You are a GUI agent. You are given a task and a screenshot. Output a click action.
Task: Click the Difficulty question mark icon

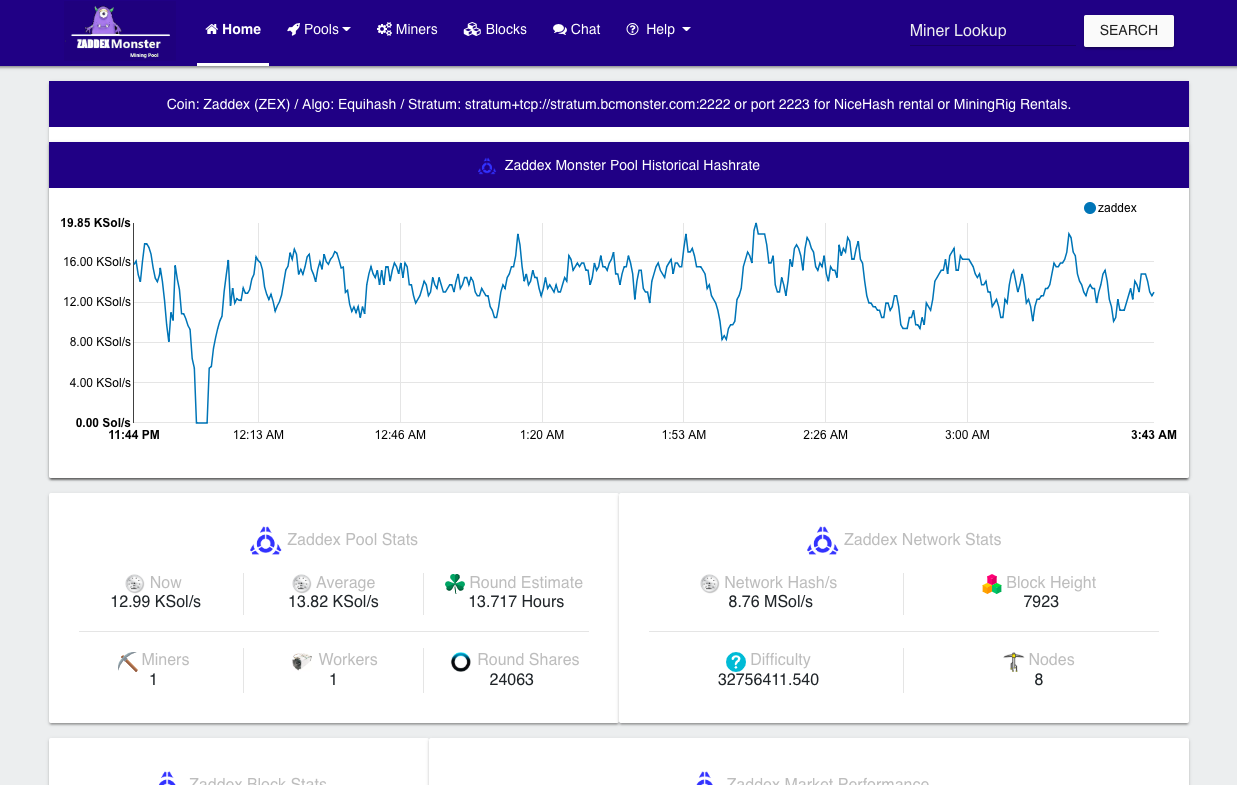[x=735, y=661]
